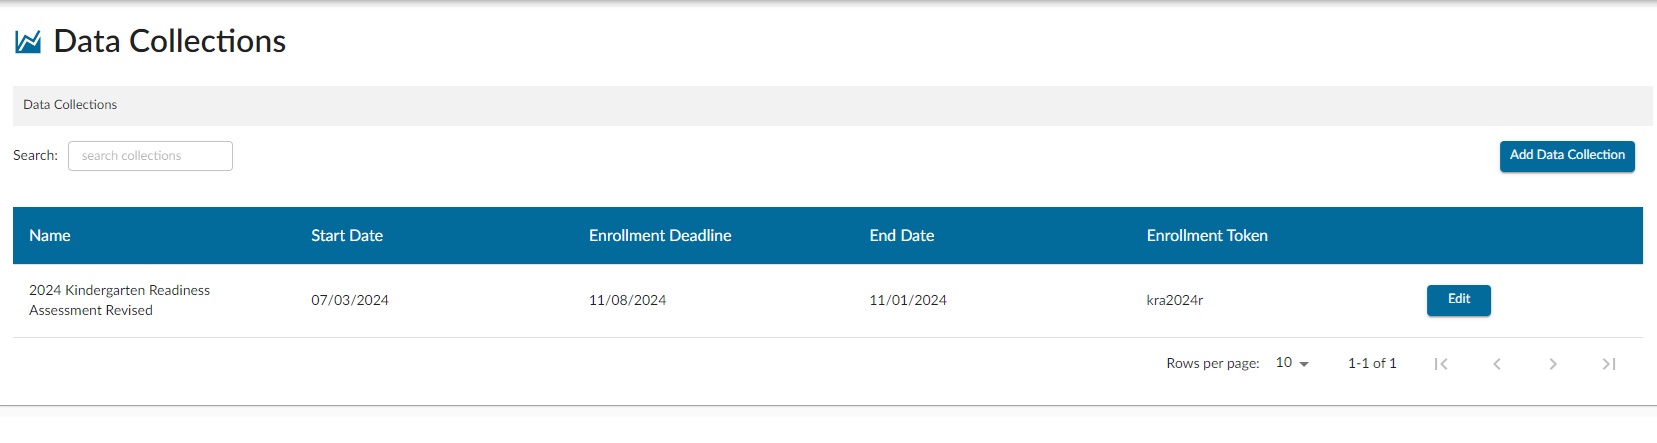This screenshot has height=443, width=1657.
Task: Click the Add Data Collection button
Action: (x=1567, y=156)
